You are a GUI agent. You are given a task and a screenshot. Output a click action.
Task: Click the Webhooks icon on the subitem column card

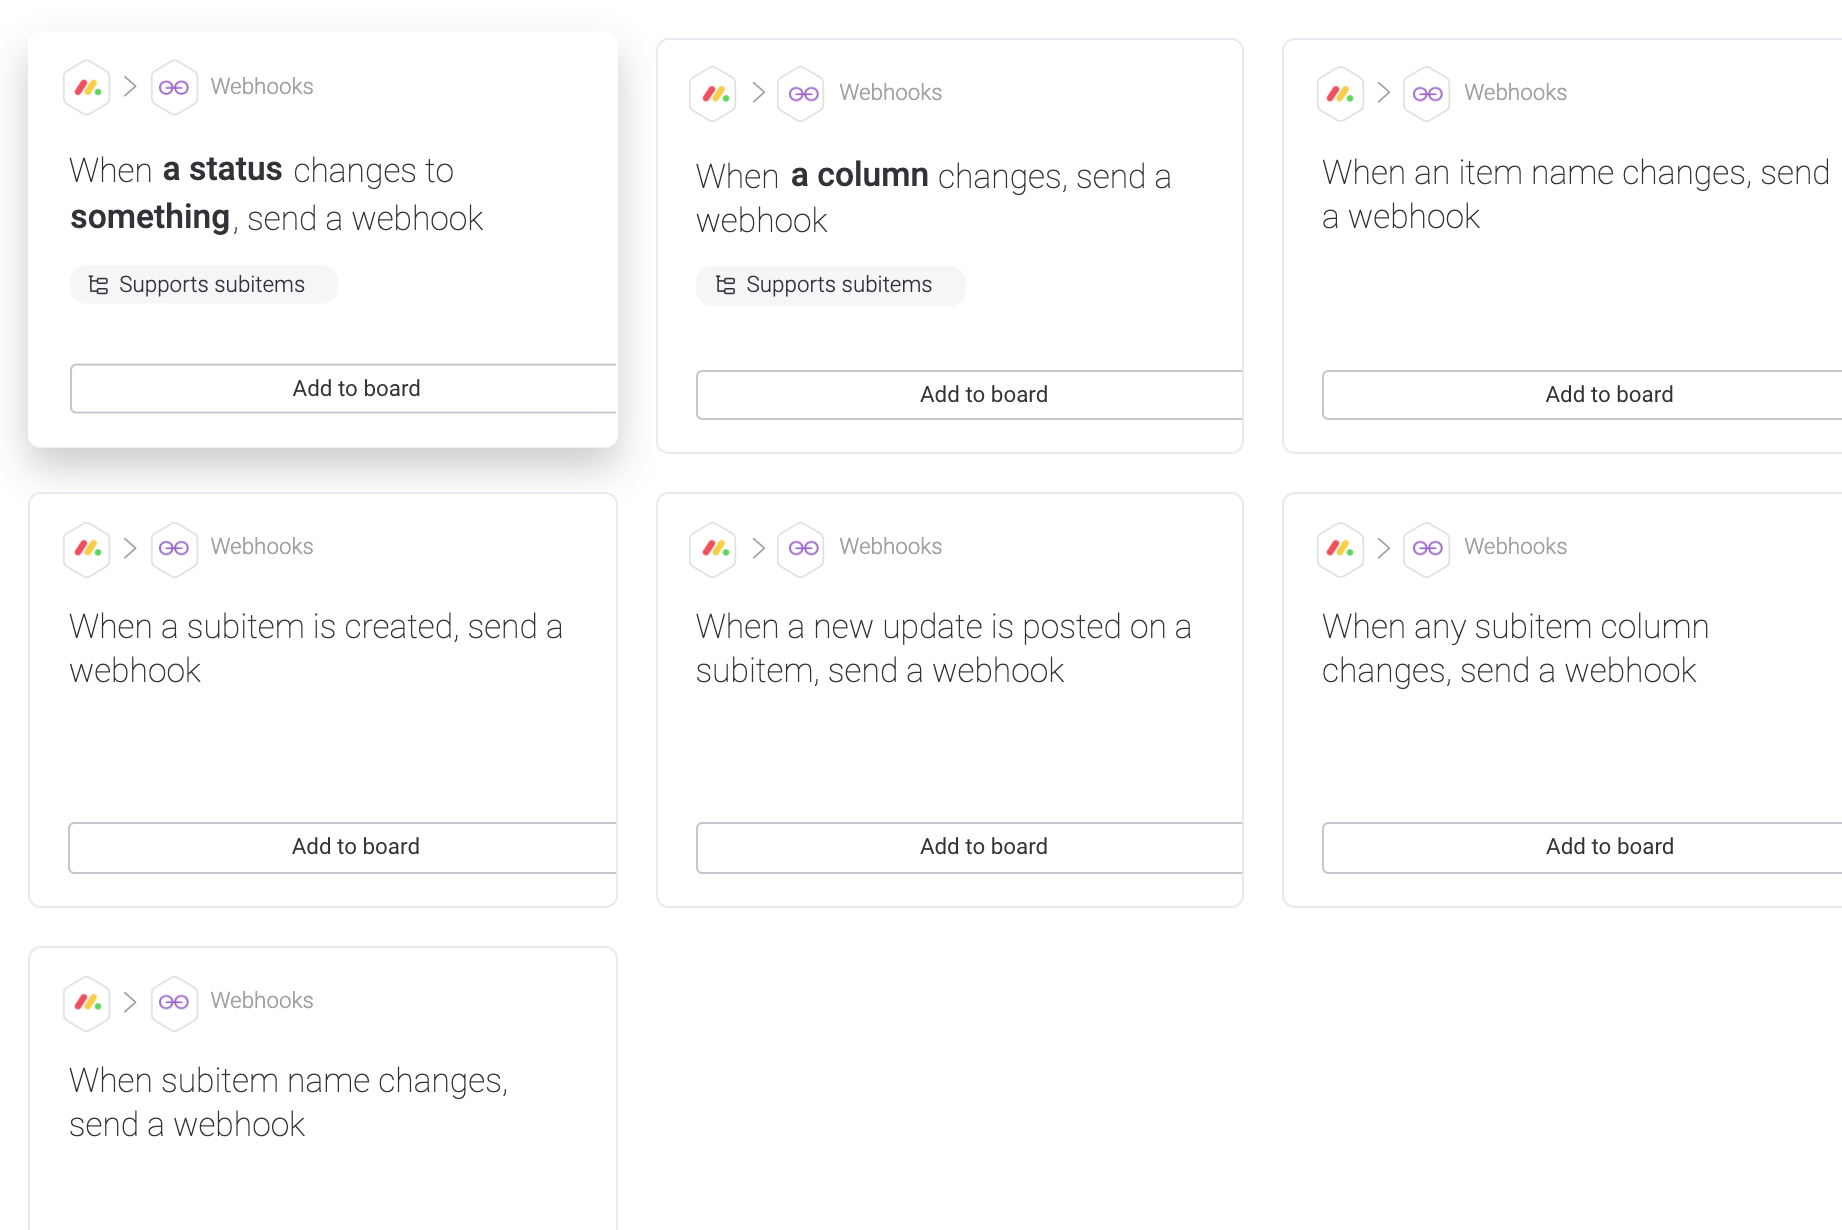1426,549
